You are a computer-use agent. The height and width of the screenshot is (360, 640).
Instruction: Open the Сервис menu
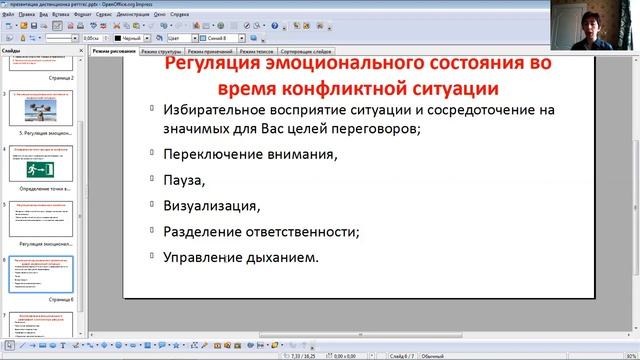(x=104, y=14)
